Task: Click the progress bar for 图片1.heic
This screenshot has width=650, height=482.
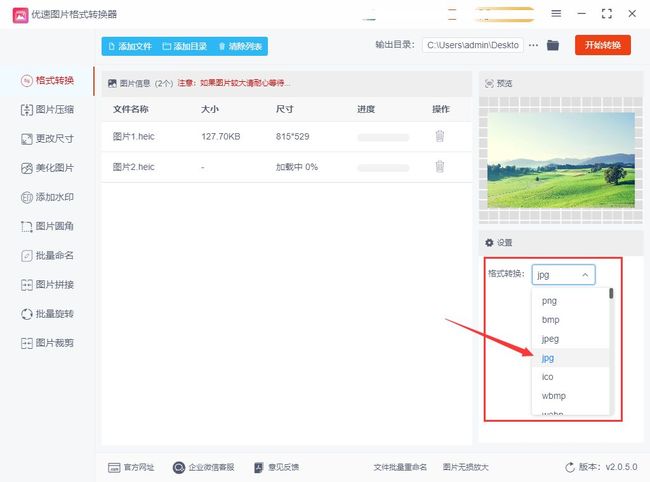Action: [x=383, y=137]
